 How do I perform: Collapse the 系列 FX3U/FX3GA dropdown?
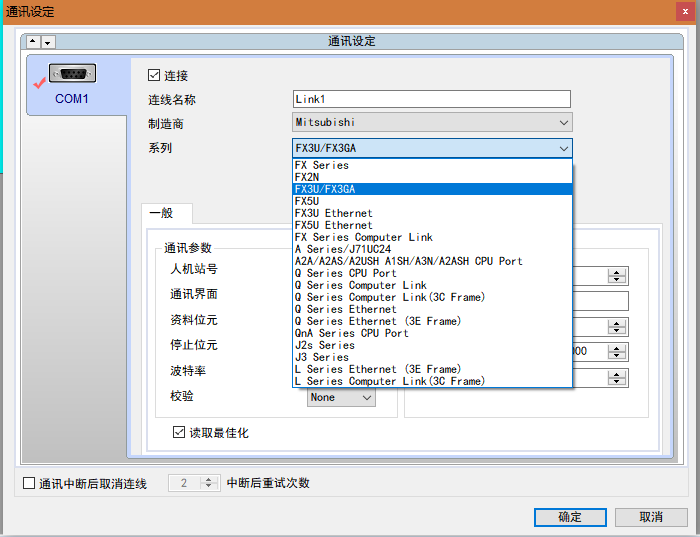tap(564, 148)
